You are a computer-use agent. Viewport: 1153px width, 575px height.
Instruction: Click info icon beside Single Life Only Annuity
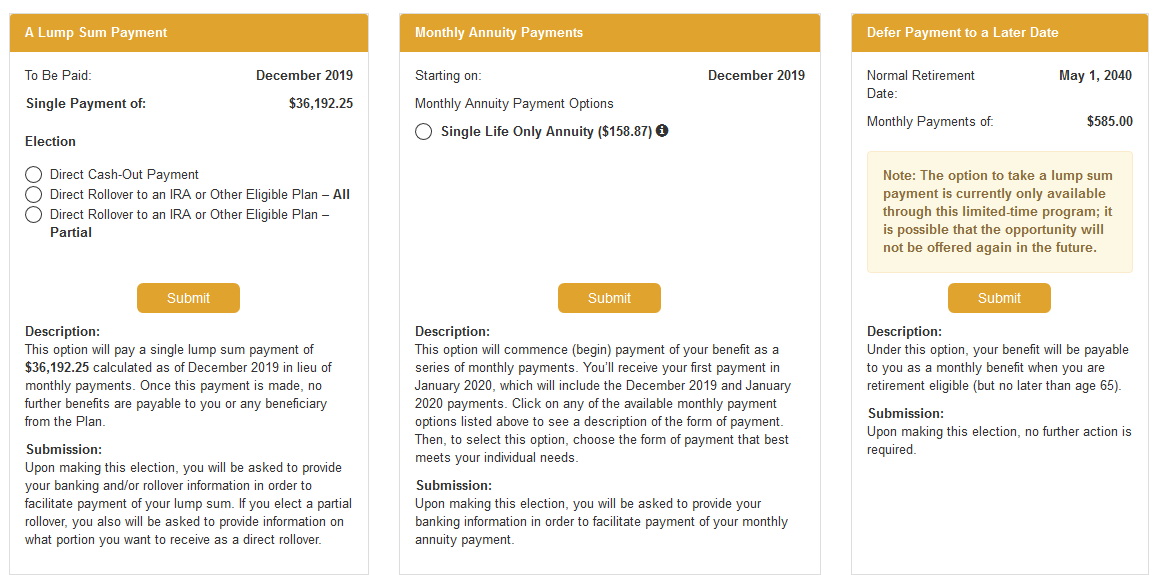tap(662, 131)
